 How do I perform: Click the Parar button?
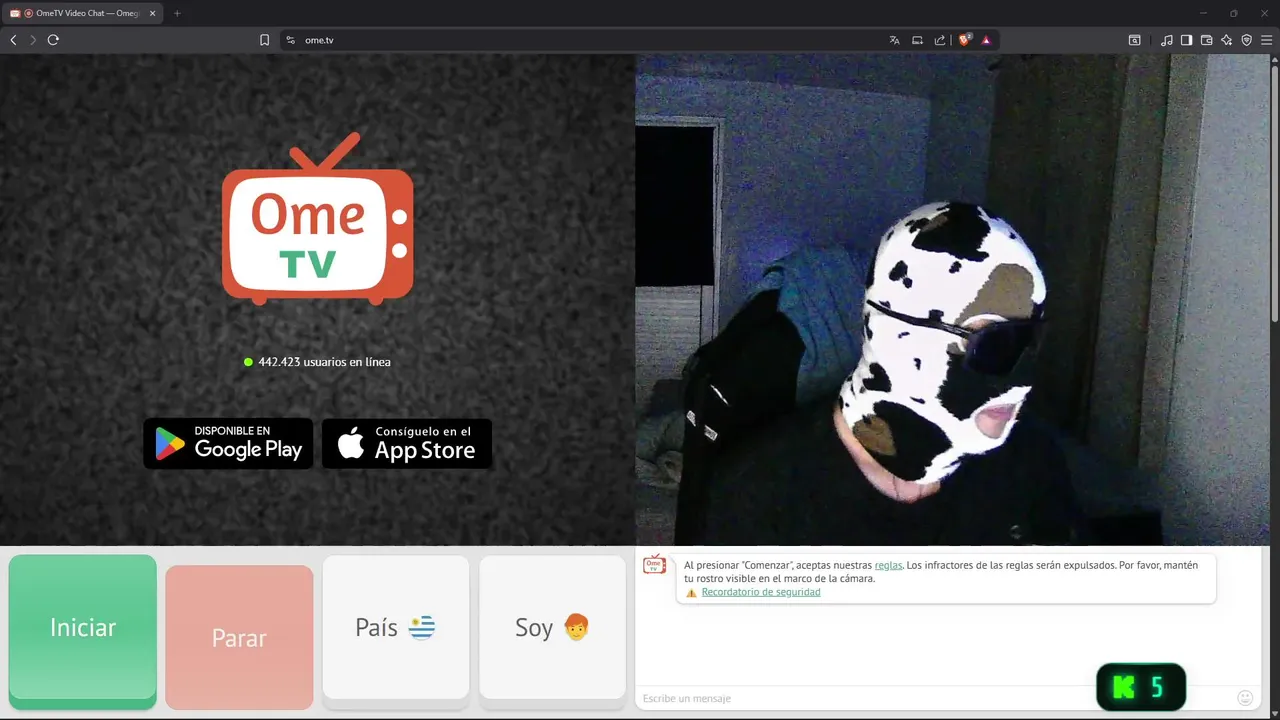tap(239, 637)
